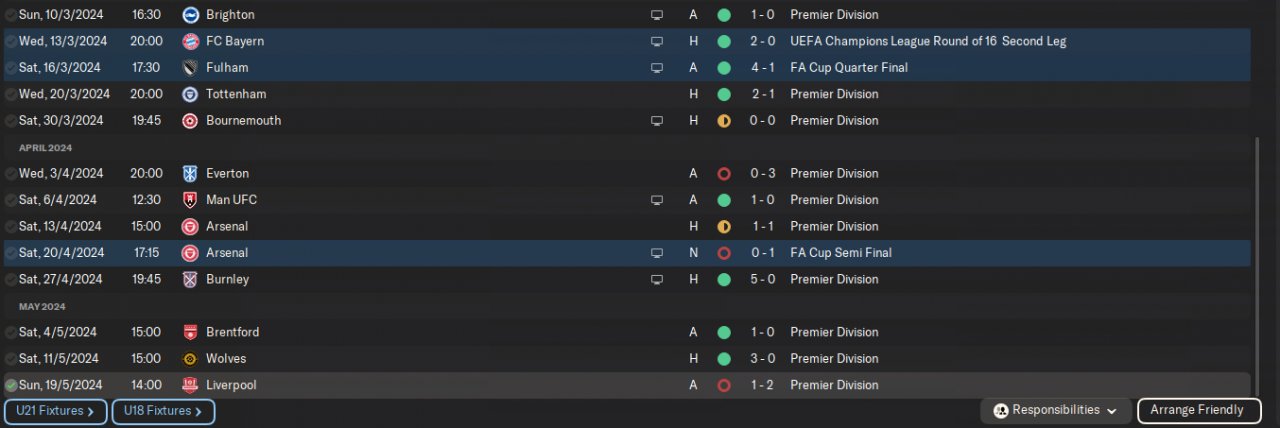Open the Responsibilities dropdown
The height and width of the screenshot is (428, 1280).
(x=1057, y=411)
